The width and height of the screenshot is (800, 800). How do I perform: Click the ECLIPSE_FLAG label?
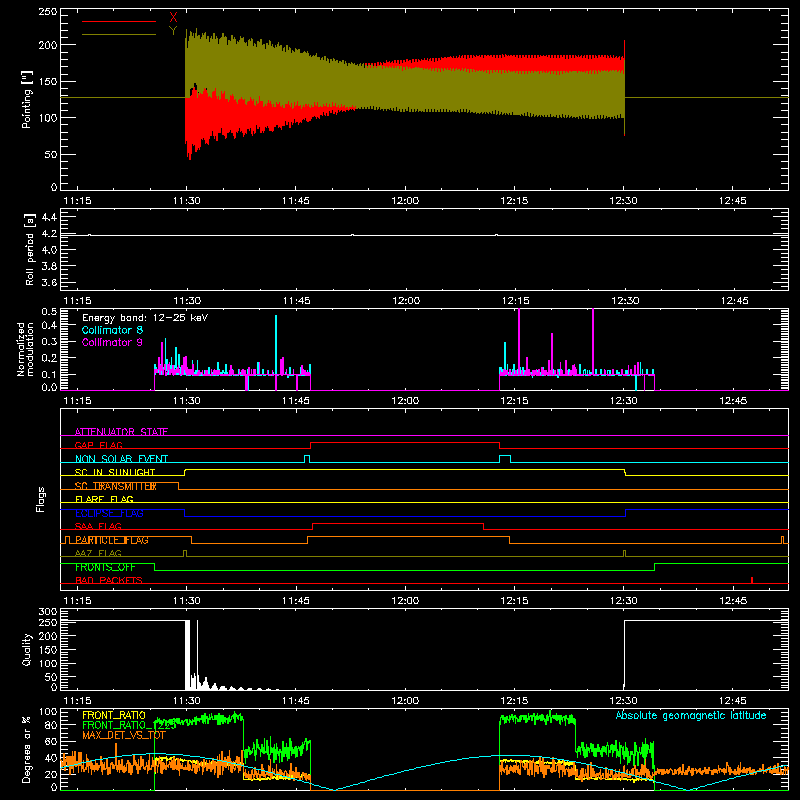[109, 513]
